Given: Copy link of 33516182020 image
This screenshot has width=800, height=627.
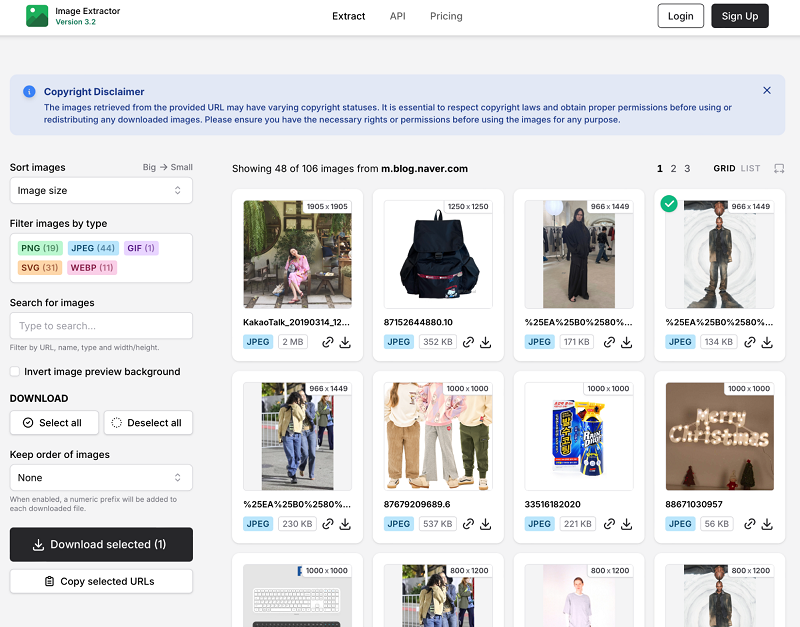Looking at the screenshot, I should 608,524.
